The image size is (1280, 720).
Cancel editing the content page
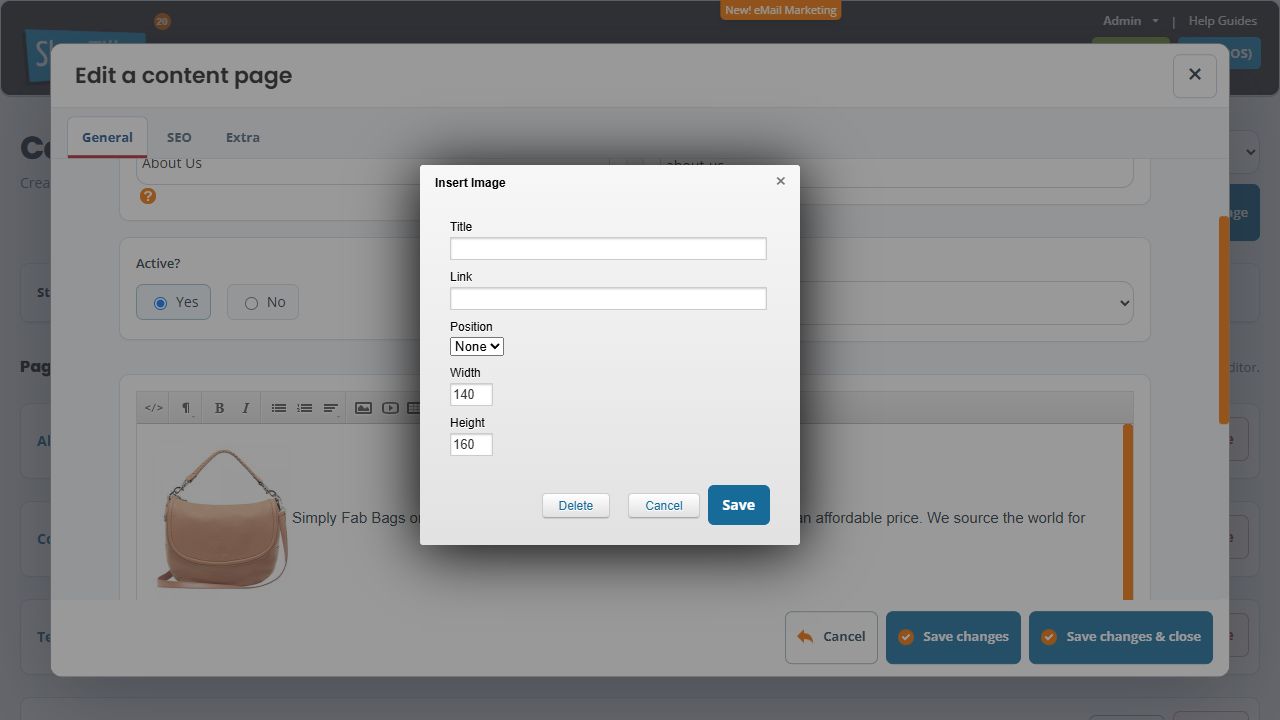[x=831, y=637]
